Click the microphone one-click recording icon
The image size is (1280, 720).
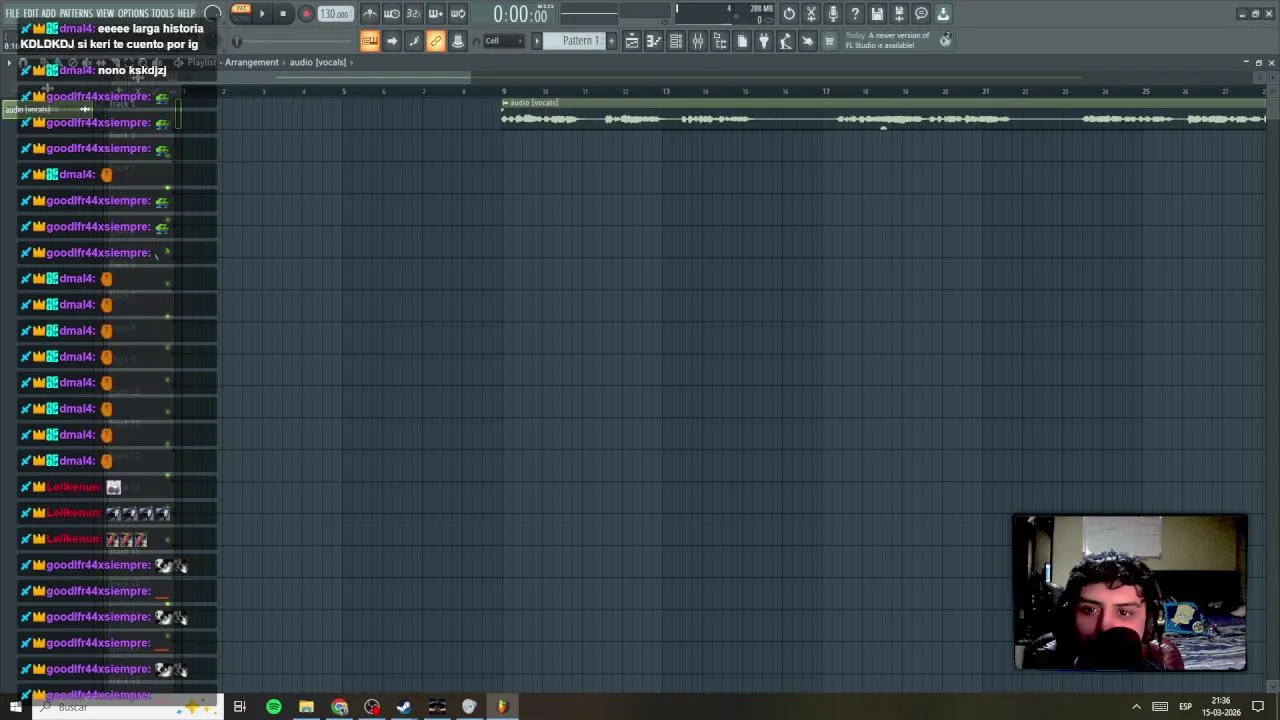pyautogui.click(x=833, y=14)
